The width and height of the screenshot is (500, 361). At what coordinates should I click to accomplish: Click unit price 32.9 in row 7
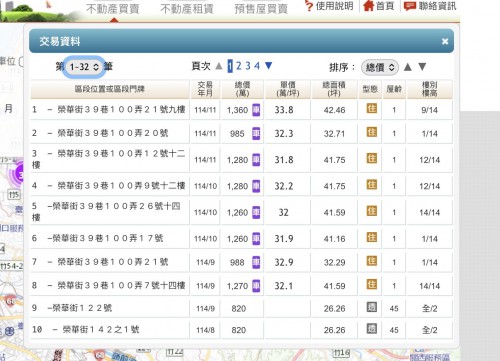pos(284,262)
